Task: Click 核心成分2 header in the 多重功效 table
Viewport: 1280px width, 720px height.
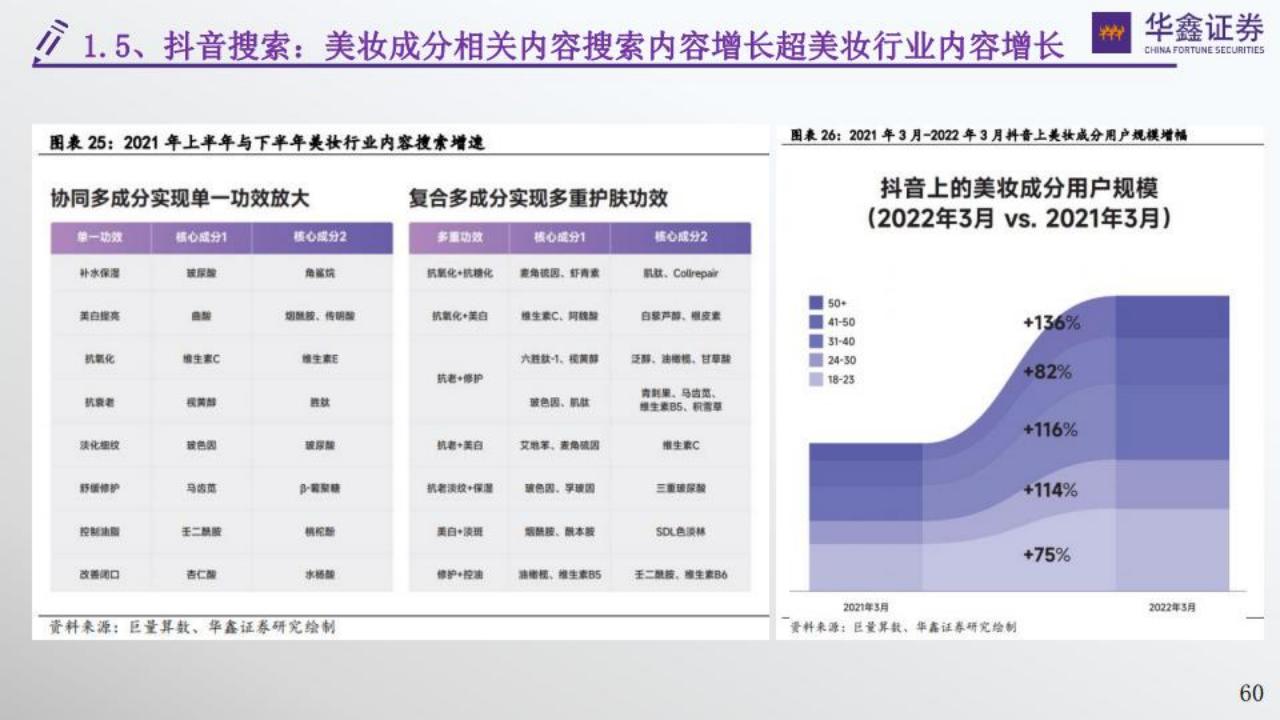Action: (x=680, y=237)
